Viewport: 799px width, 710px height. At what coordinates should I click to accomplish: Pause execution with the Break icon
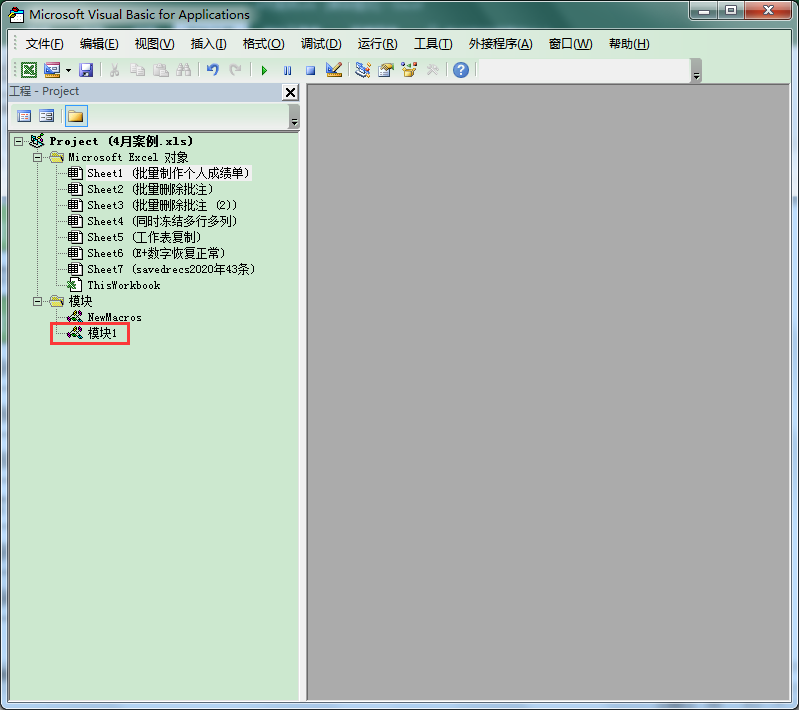(287, 70)
